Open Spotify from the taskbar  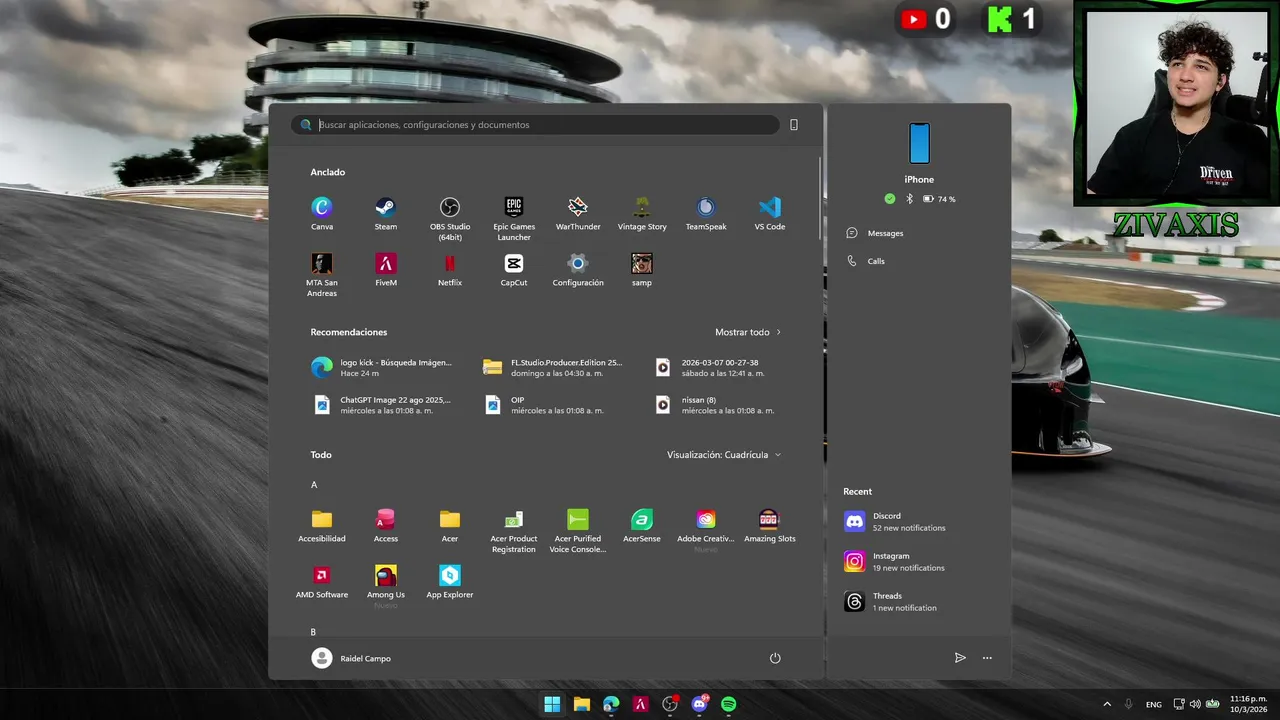[x=729, y=704]
